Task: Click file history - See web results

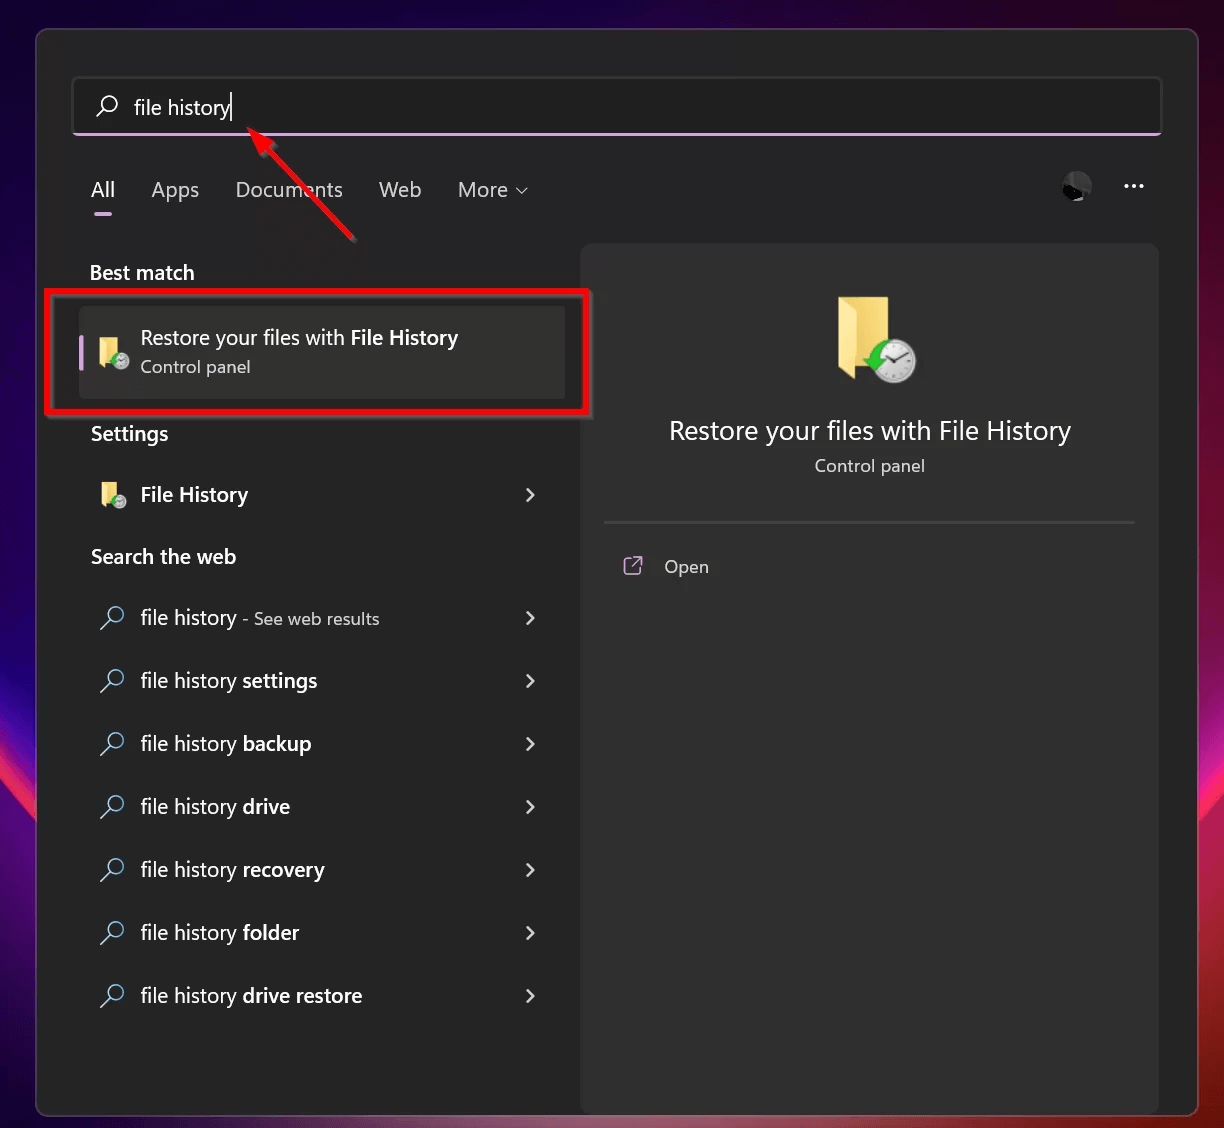Action: [259, 618]
